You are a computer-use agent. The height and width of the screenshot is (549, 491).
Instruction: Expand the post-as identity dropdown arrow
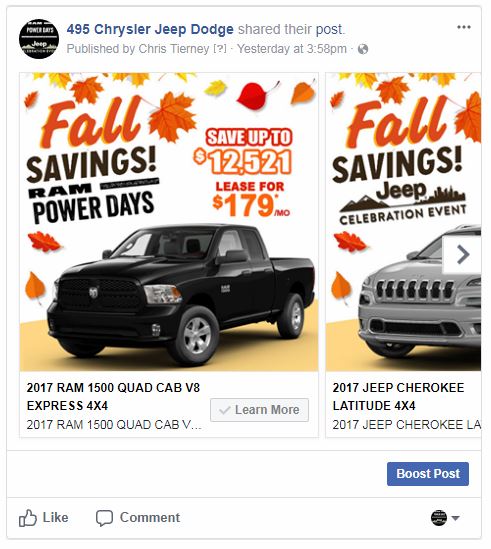coord(455,518)
